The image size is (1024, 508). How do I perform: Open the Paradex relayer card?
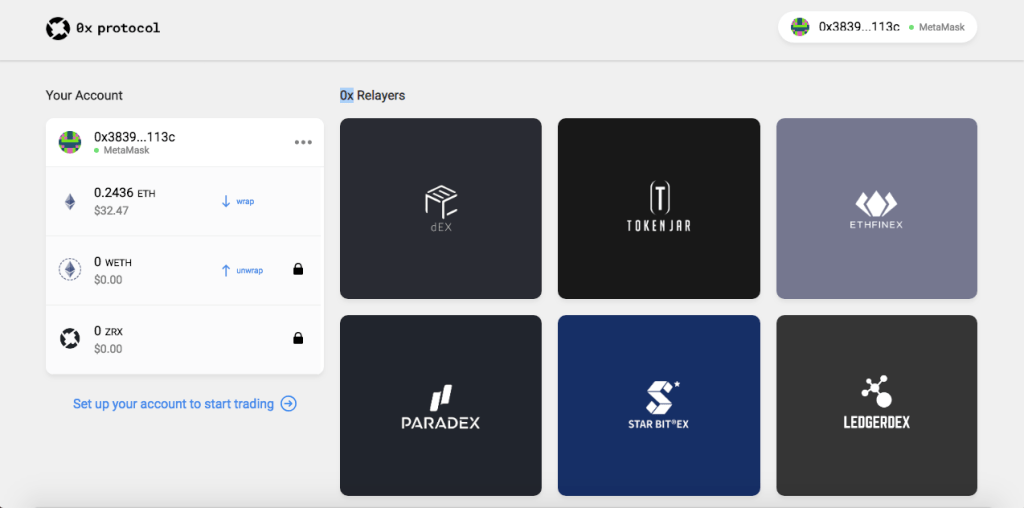(441, 405)
